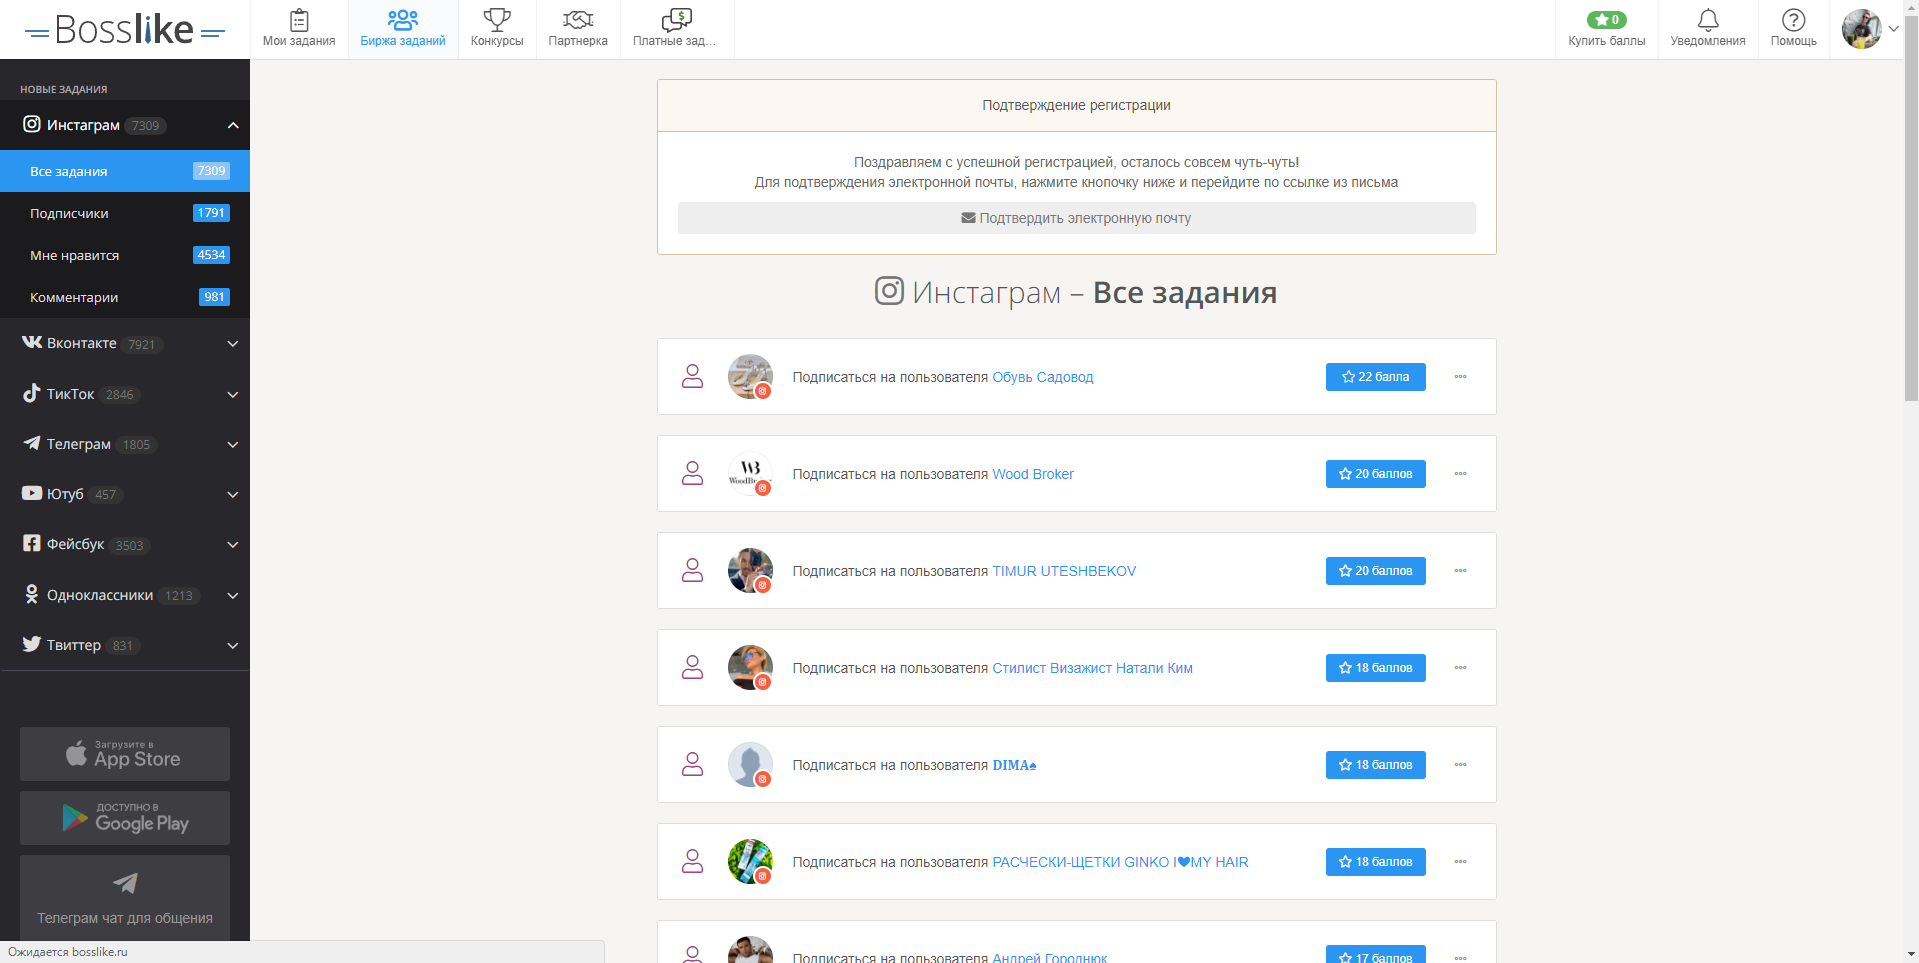Select Все задания sidebar item
The image size is (1919, 963).
(125, 171)
